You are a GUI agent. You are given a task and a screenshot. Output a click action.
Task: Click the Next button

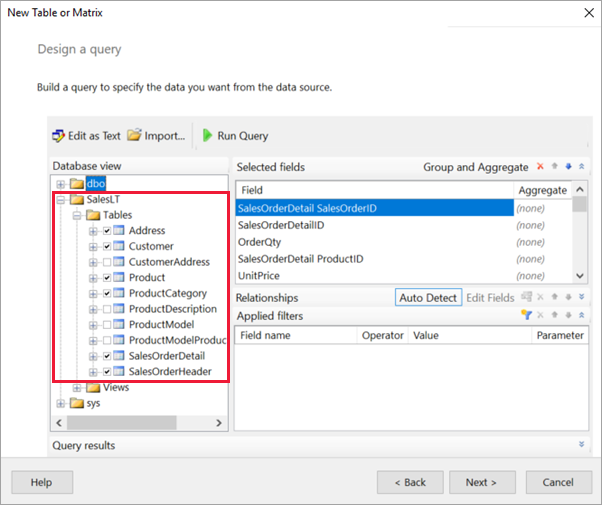[x=481, y=482]
